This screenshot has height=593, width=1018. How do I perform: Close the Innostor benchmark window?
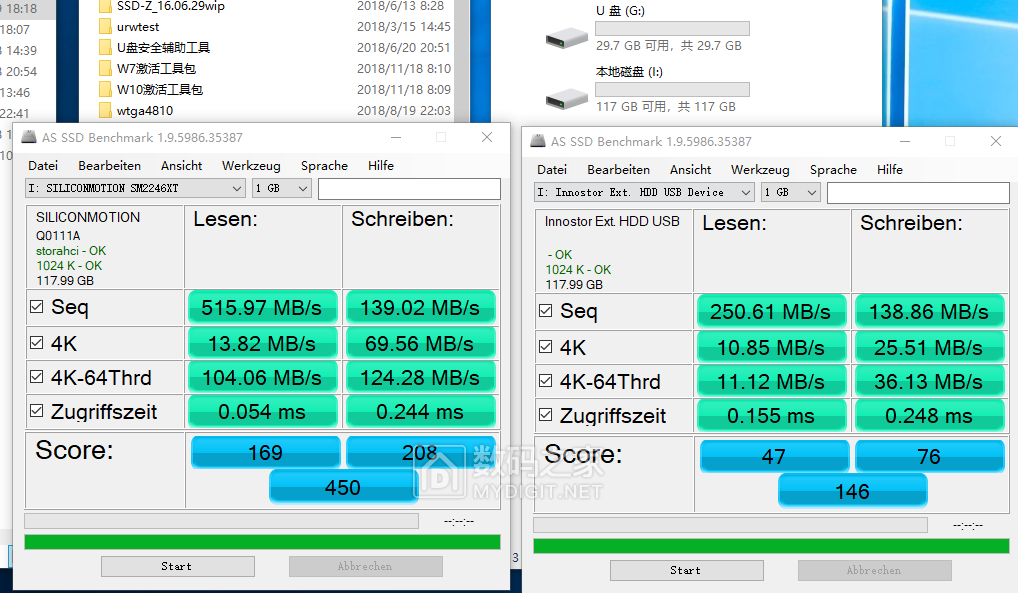pyautogui.click(x=996, y=141)
